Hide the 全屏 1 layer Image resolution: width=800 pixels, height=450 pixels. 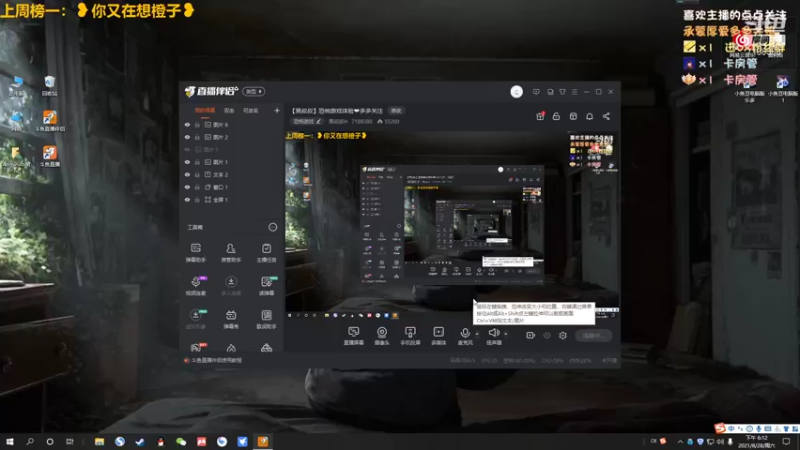[187, 199]
